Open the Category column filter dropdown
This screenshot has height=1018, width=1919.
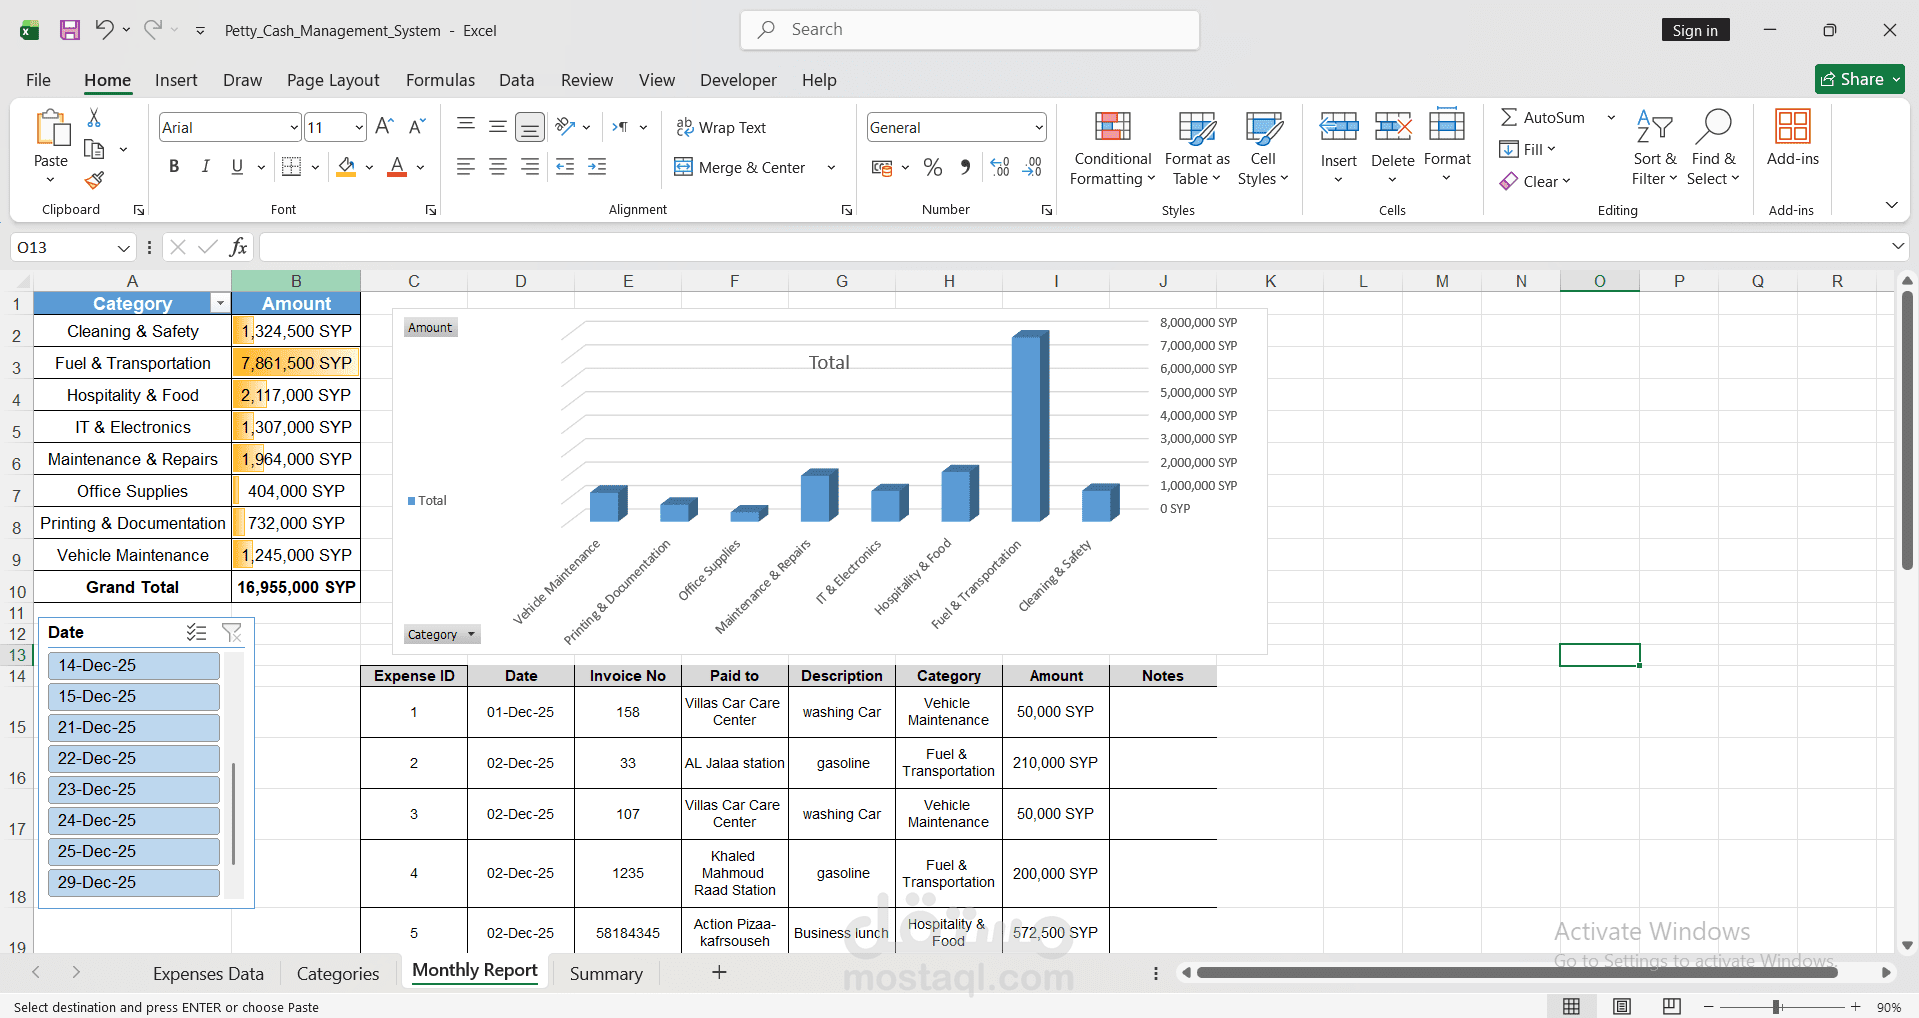219,302
